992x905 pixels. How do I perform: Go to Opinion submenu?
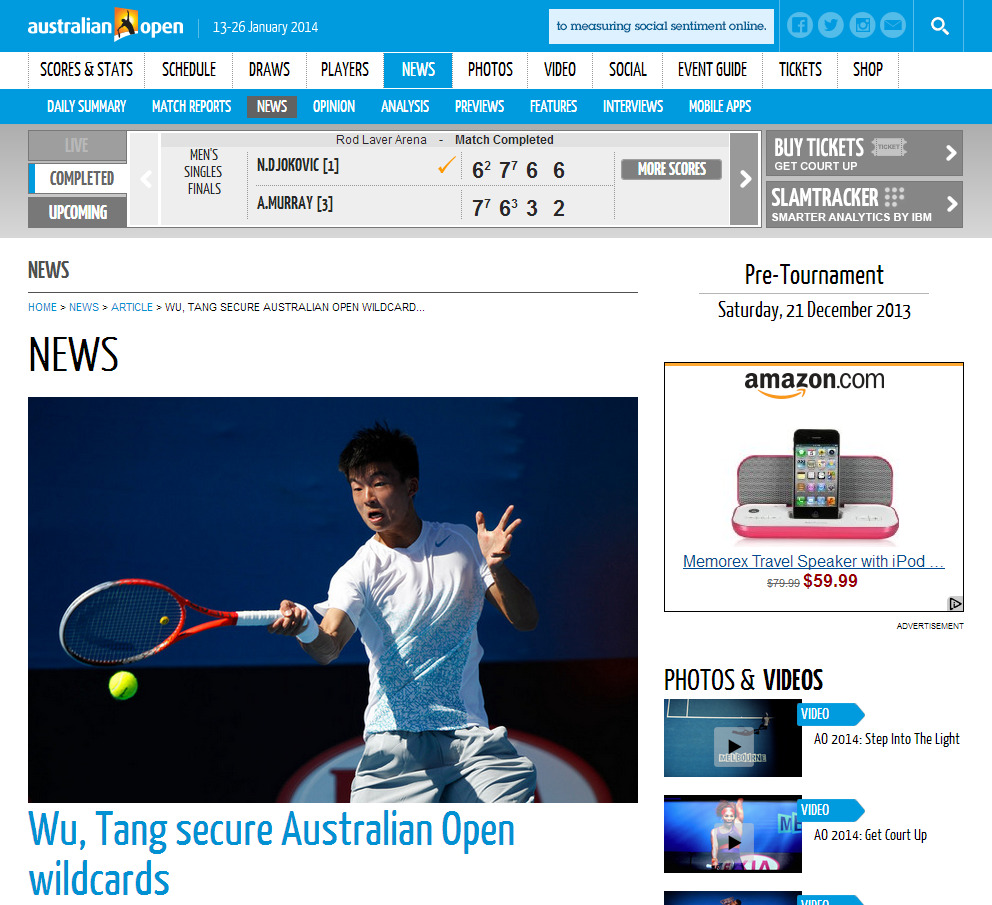click(334, 106)
